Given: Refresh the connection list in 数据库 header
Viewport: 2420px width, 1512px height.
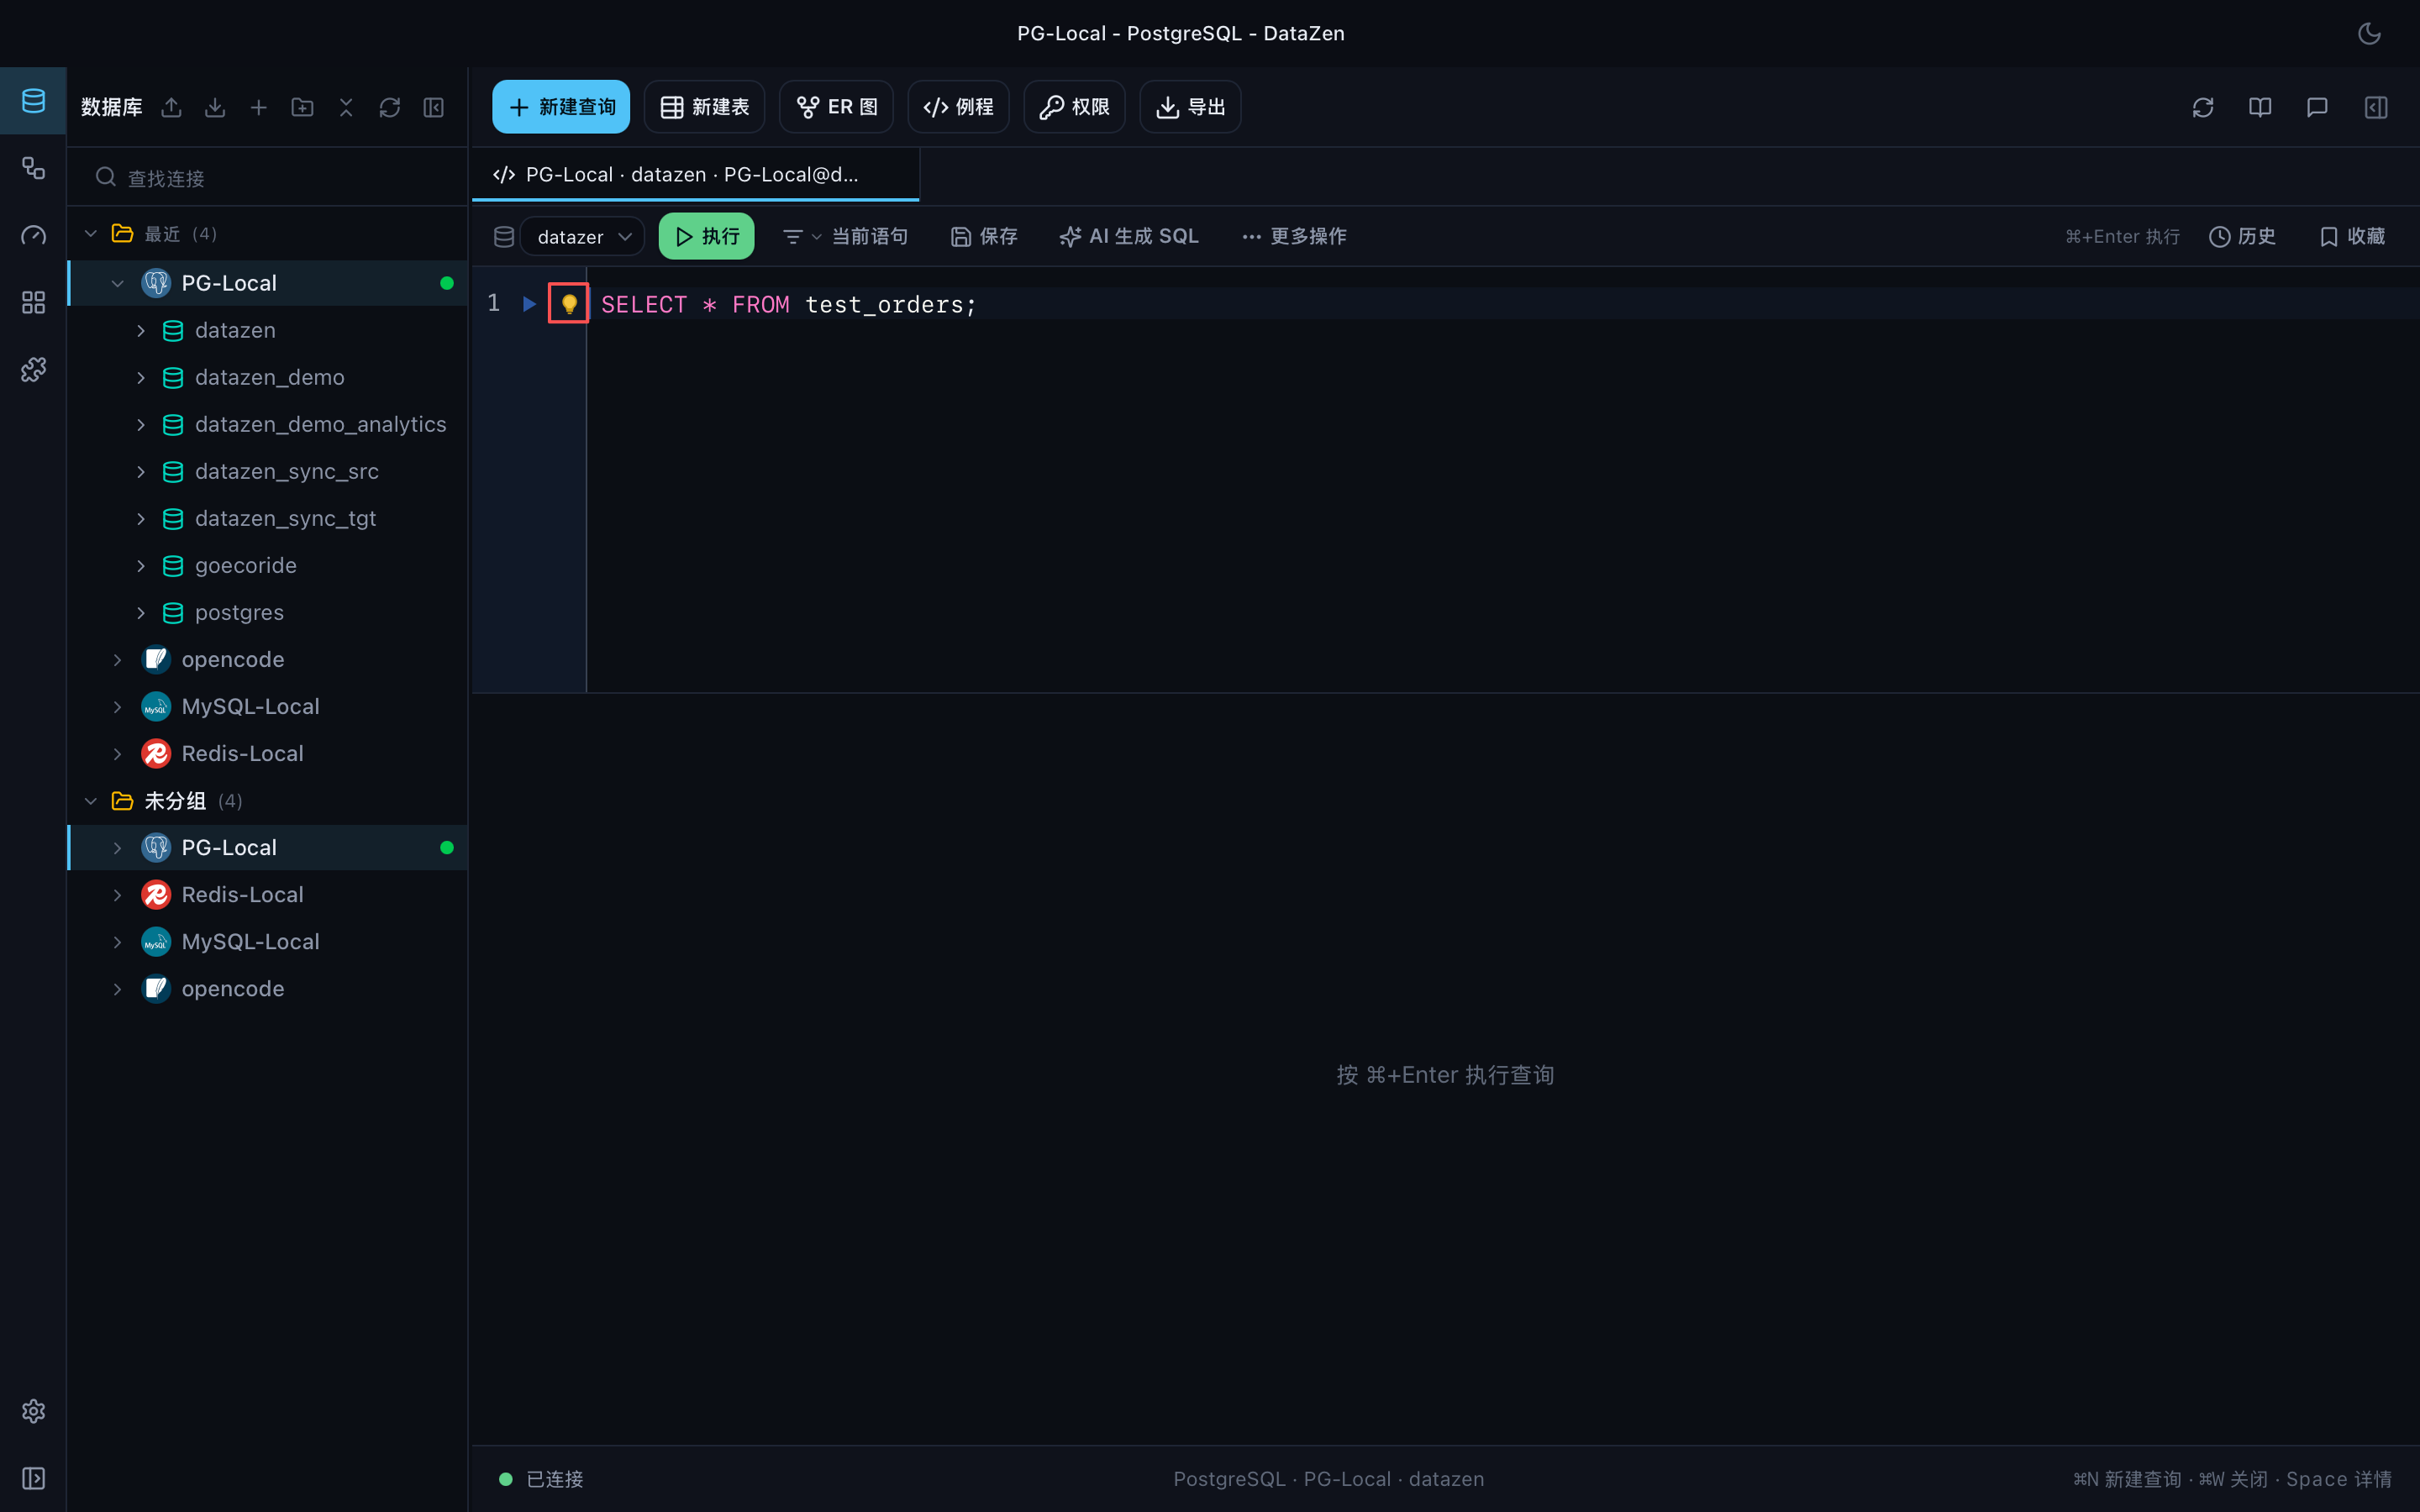Looking at the screenshot, I should point(390,107).
